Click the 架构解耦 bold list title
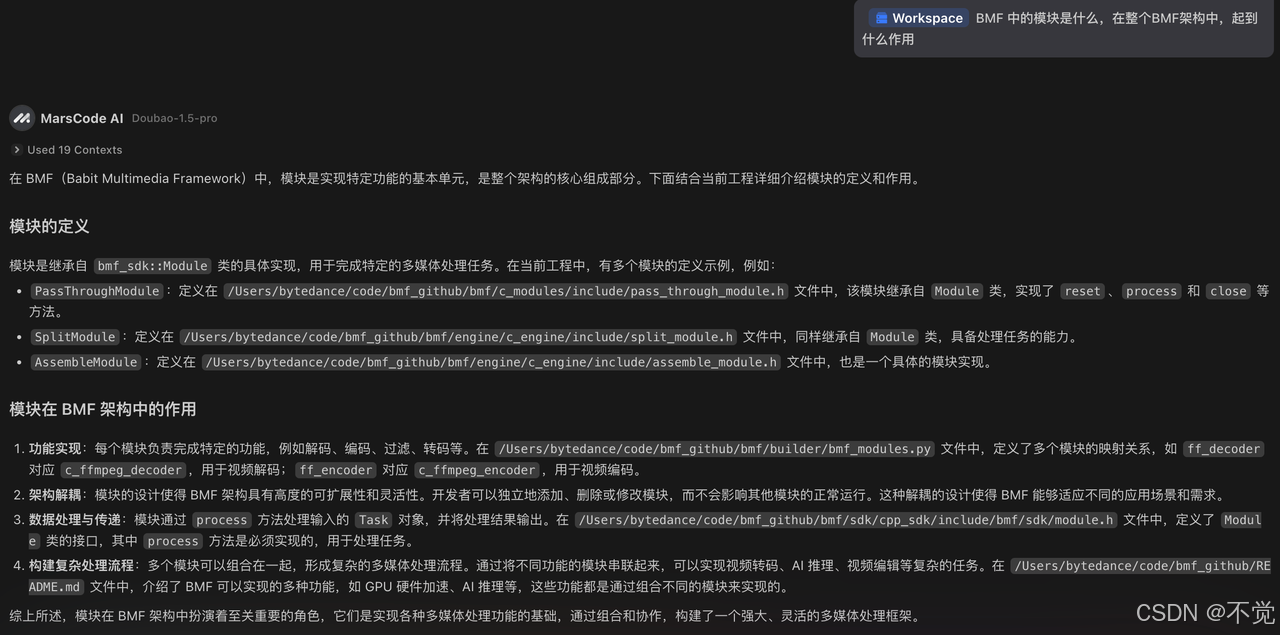 [55, 495]
